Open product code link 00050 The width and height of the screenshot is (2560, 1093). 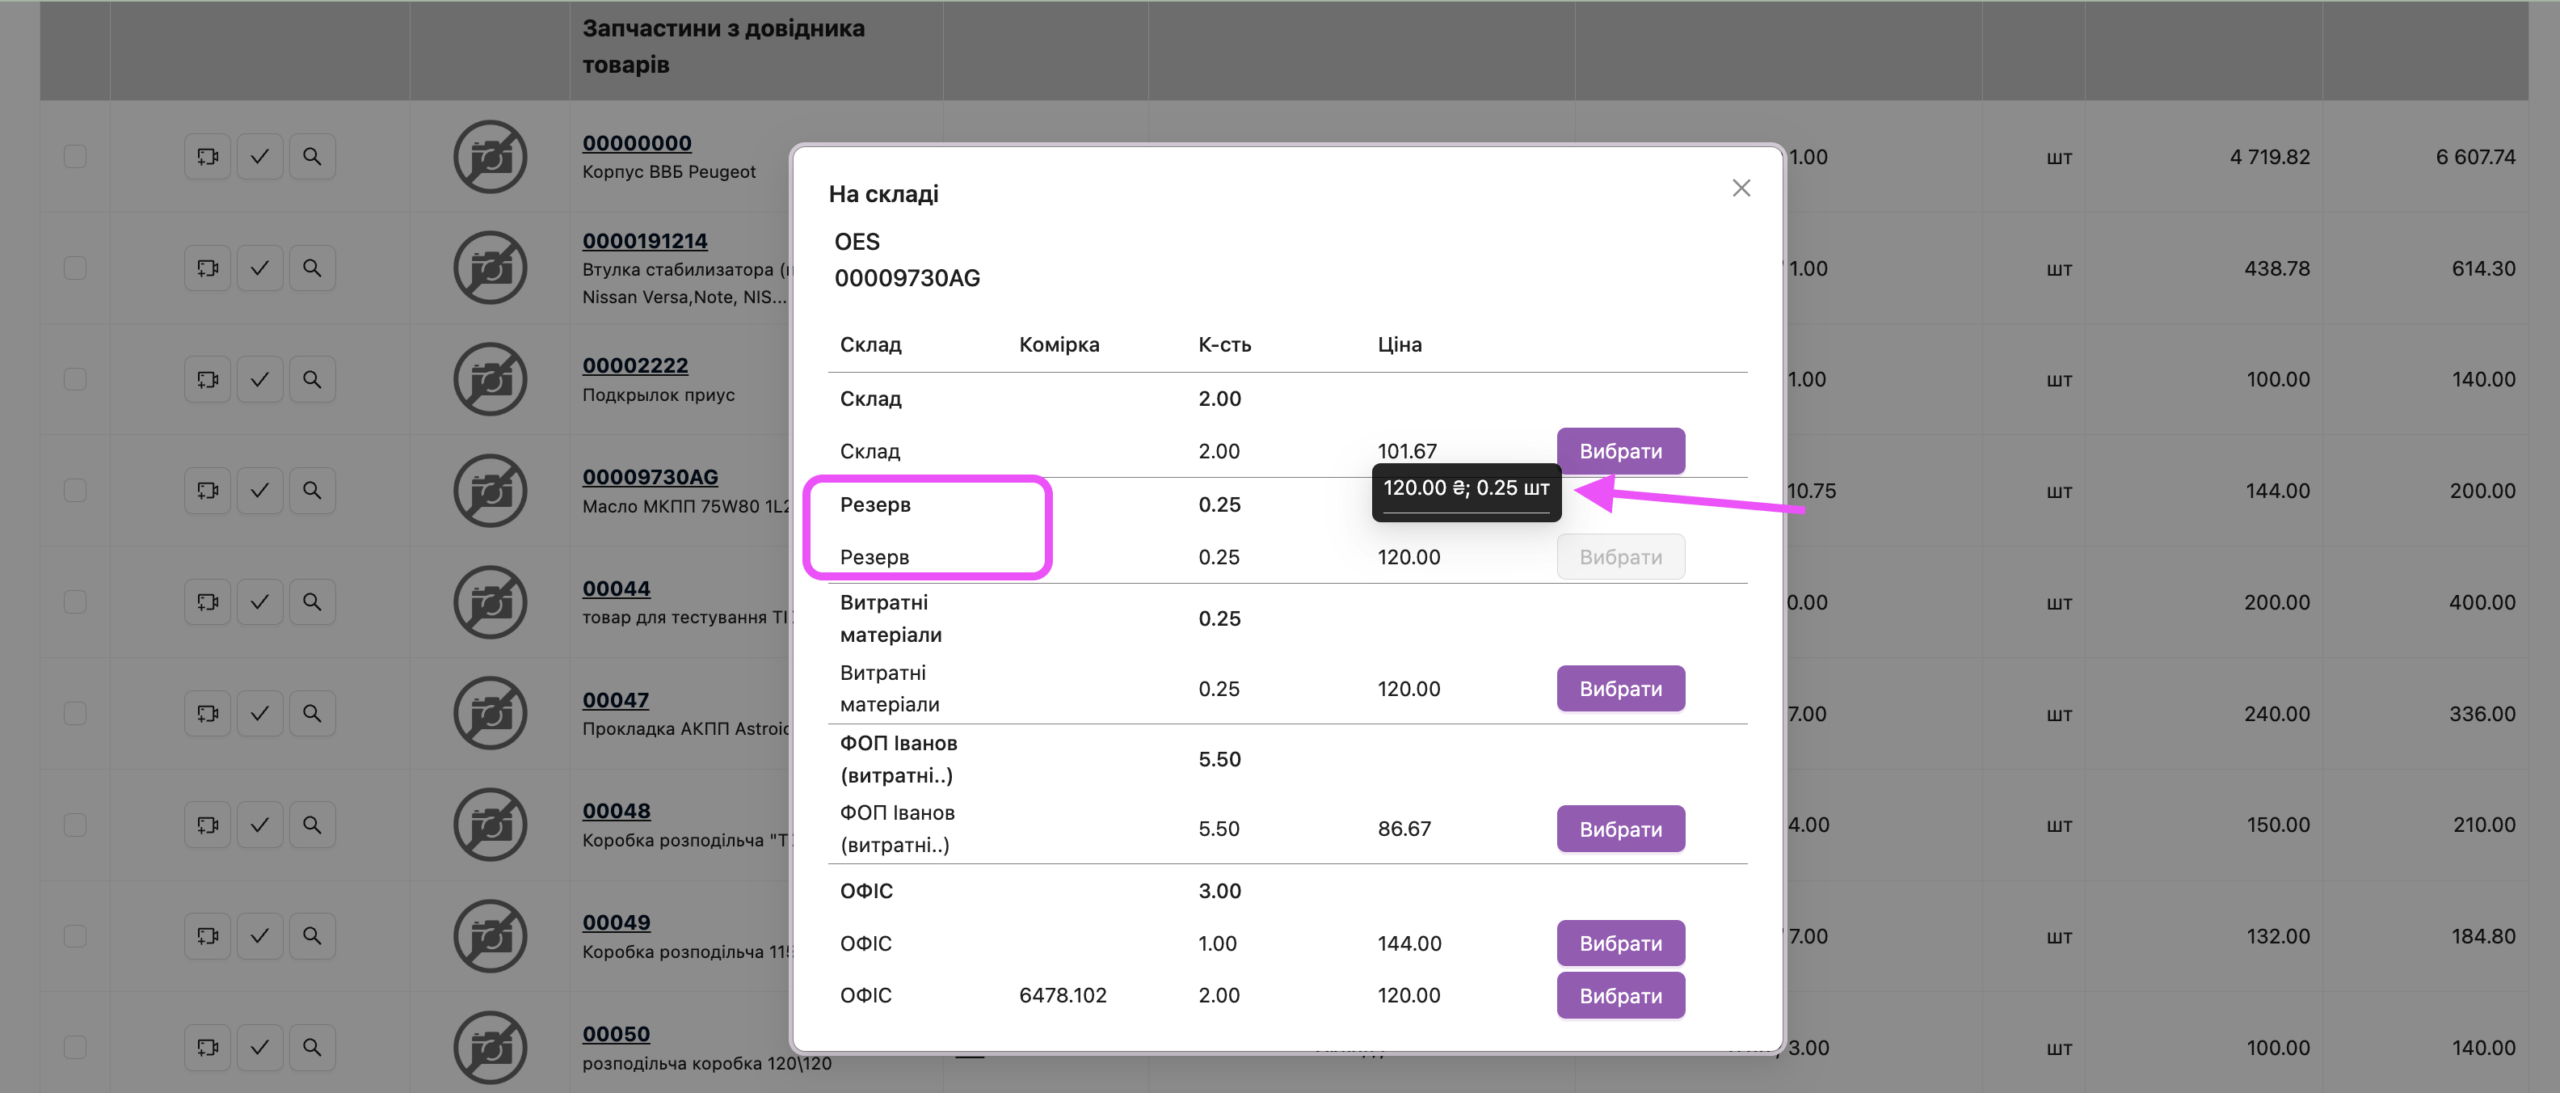point(616,1034)
